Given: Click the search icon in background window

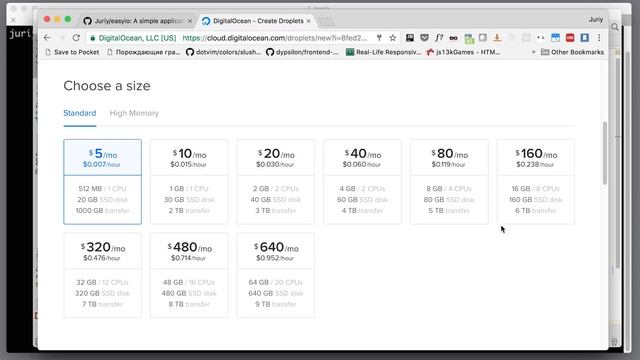Looking at the screenshot, I should (615, 27).
